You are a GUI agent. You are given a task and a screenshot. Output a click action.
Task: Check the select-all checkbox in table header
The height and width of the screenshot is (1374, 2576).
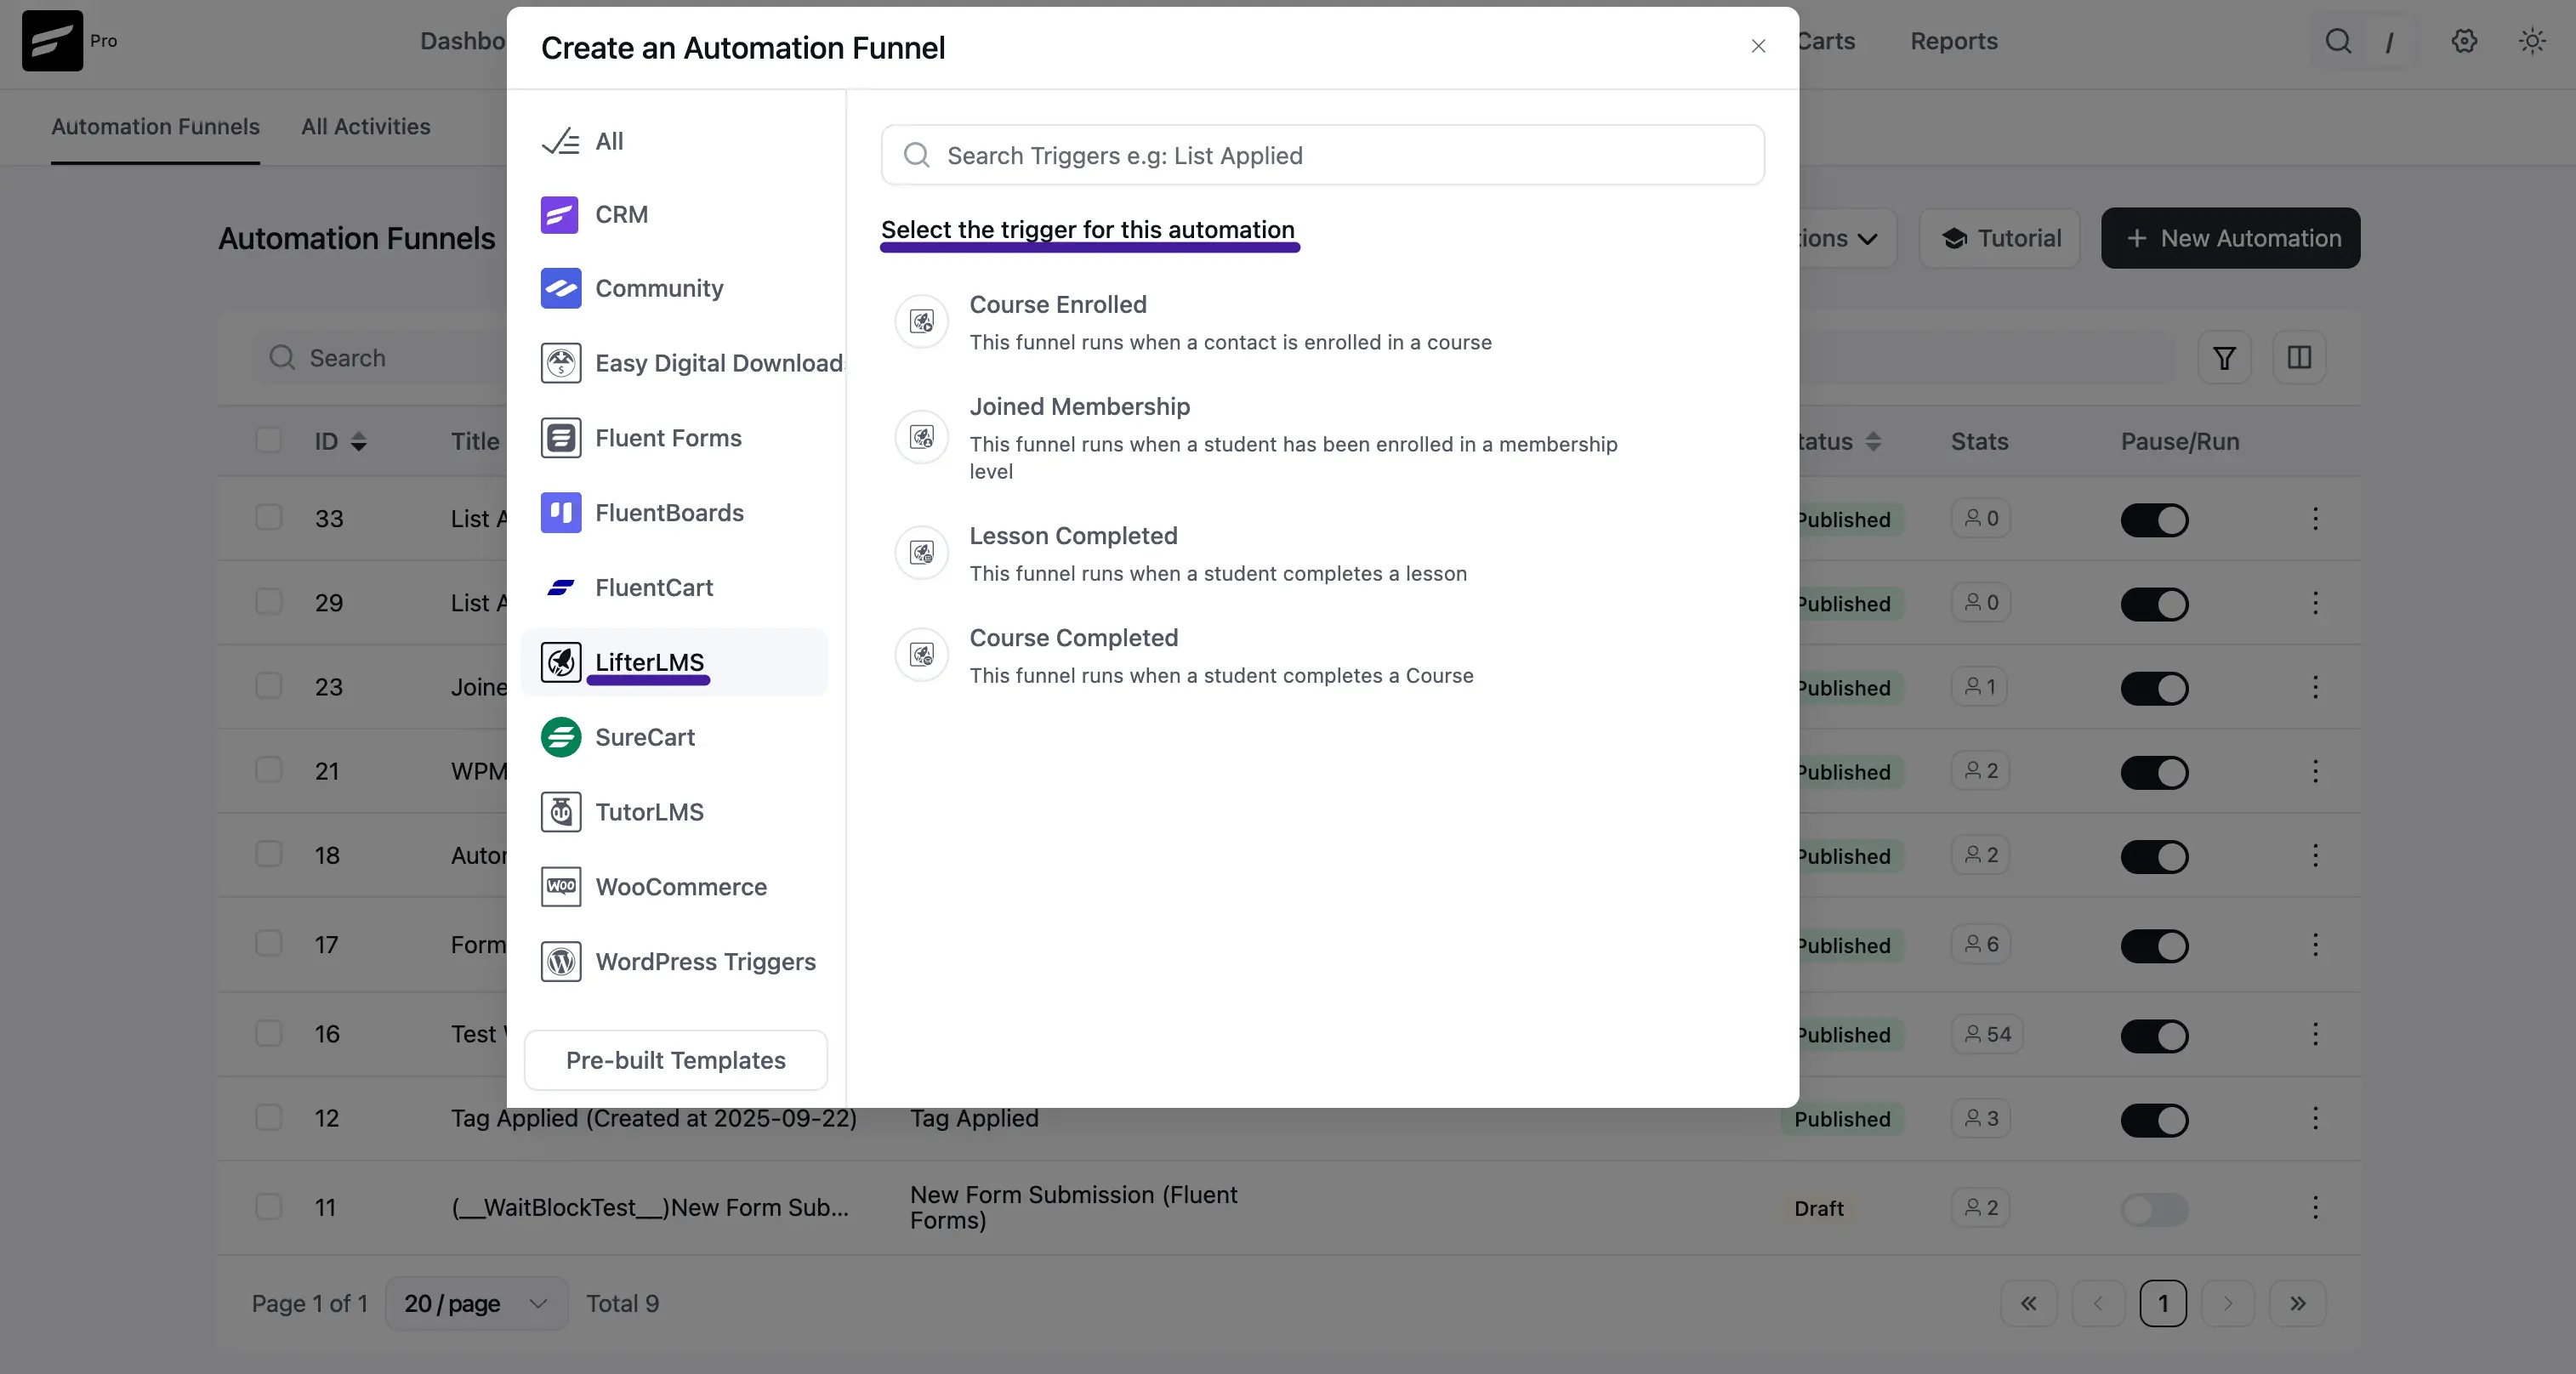[268, 440]
